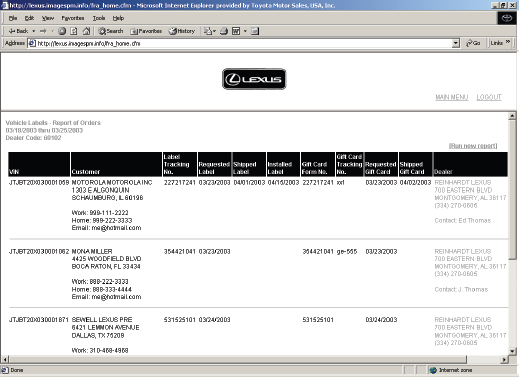Click the Back toolbar button

[x=18, y=31]
